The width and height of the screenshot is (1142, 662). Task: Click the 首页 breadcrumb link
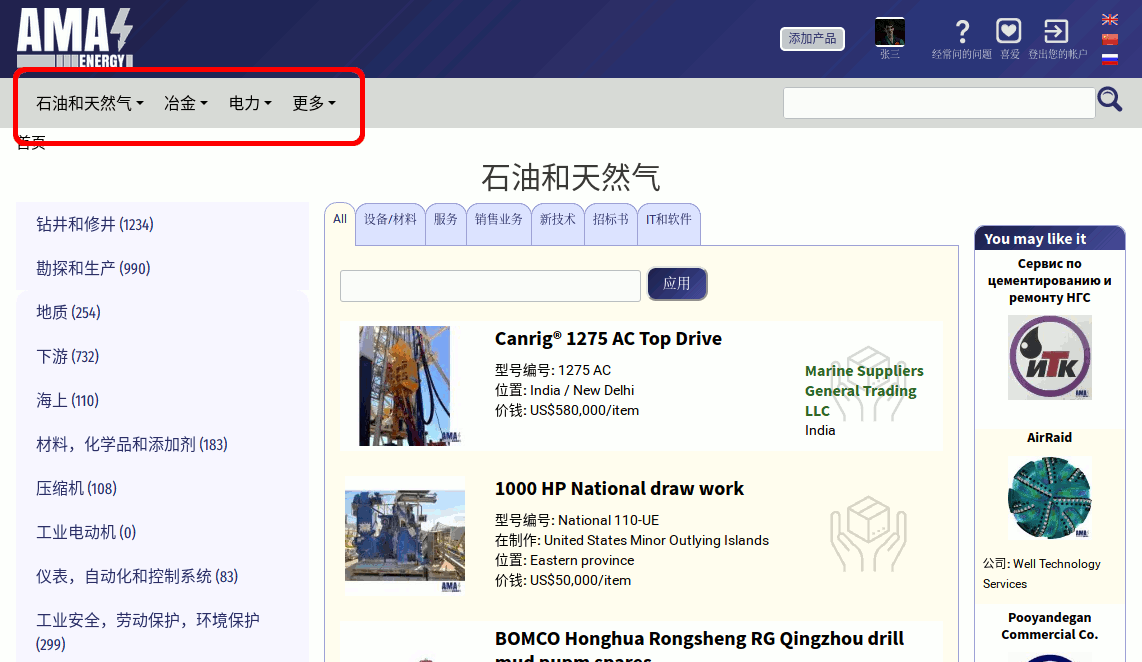click(x=31, y=142)
